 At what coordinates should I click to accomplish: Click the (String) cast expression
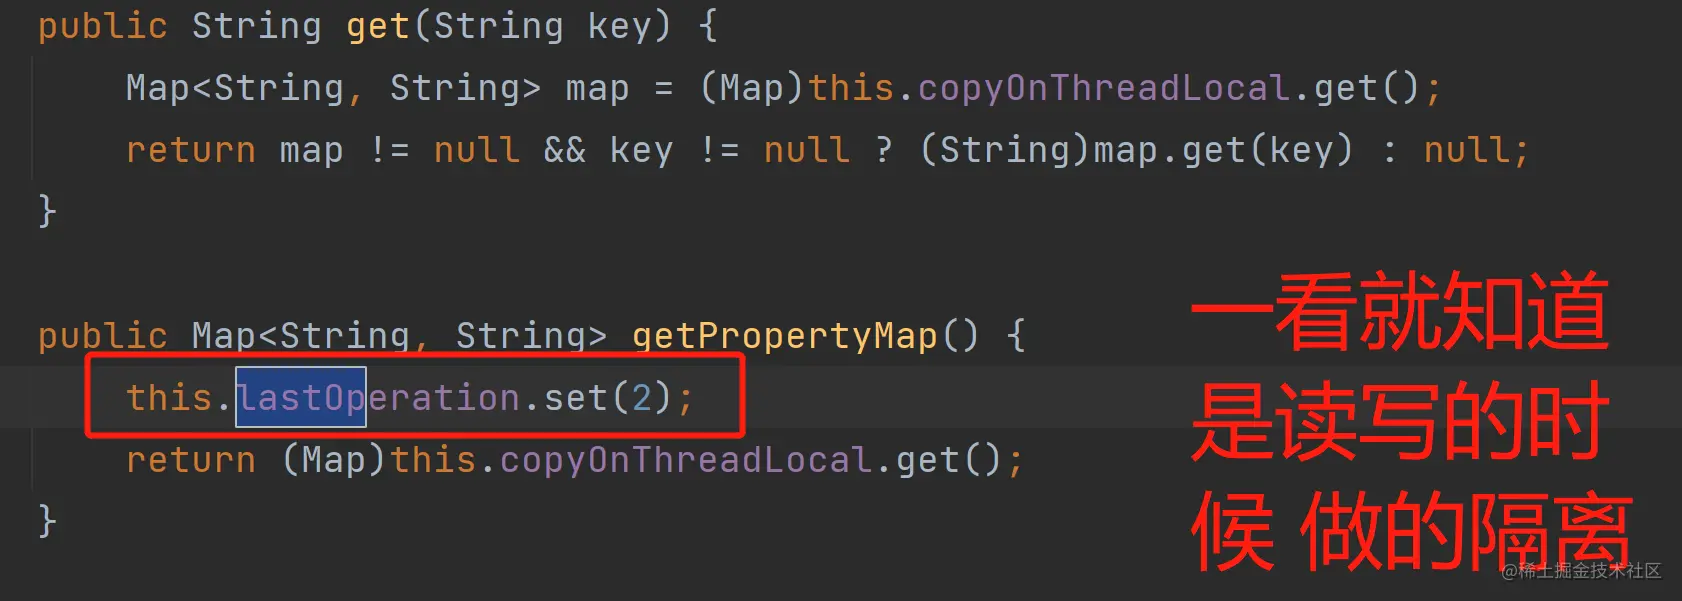tap(1004, 150)
